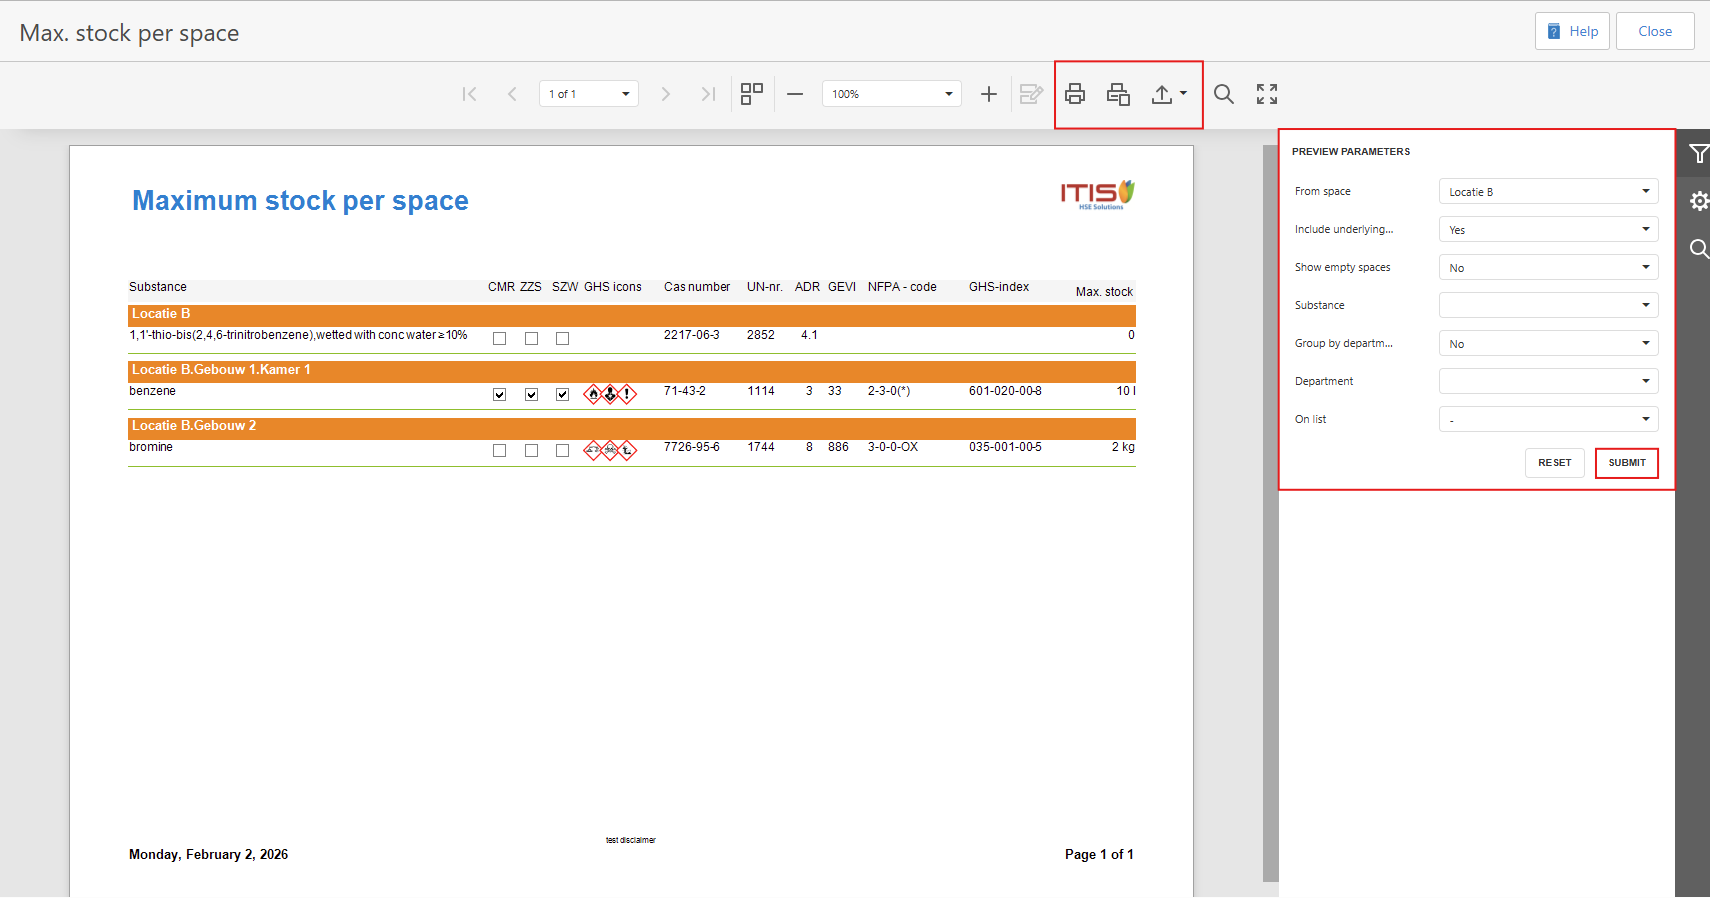Click the zoom in plus icon
Screen dimensions: 1710x898
988,94
